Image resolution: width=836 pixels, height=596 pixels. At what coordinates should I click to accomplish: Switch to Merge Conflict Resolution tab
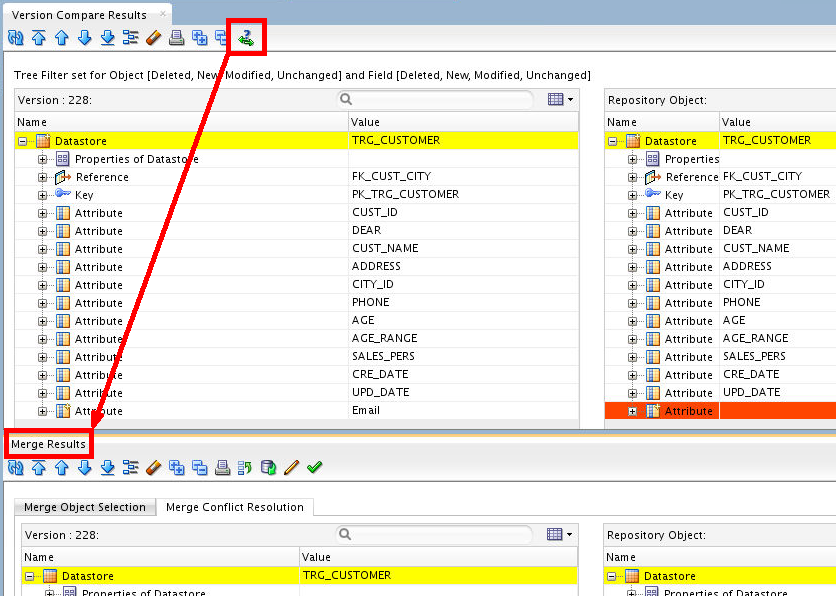[235, 507]
